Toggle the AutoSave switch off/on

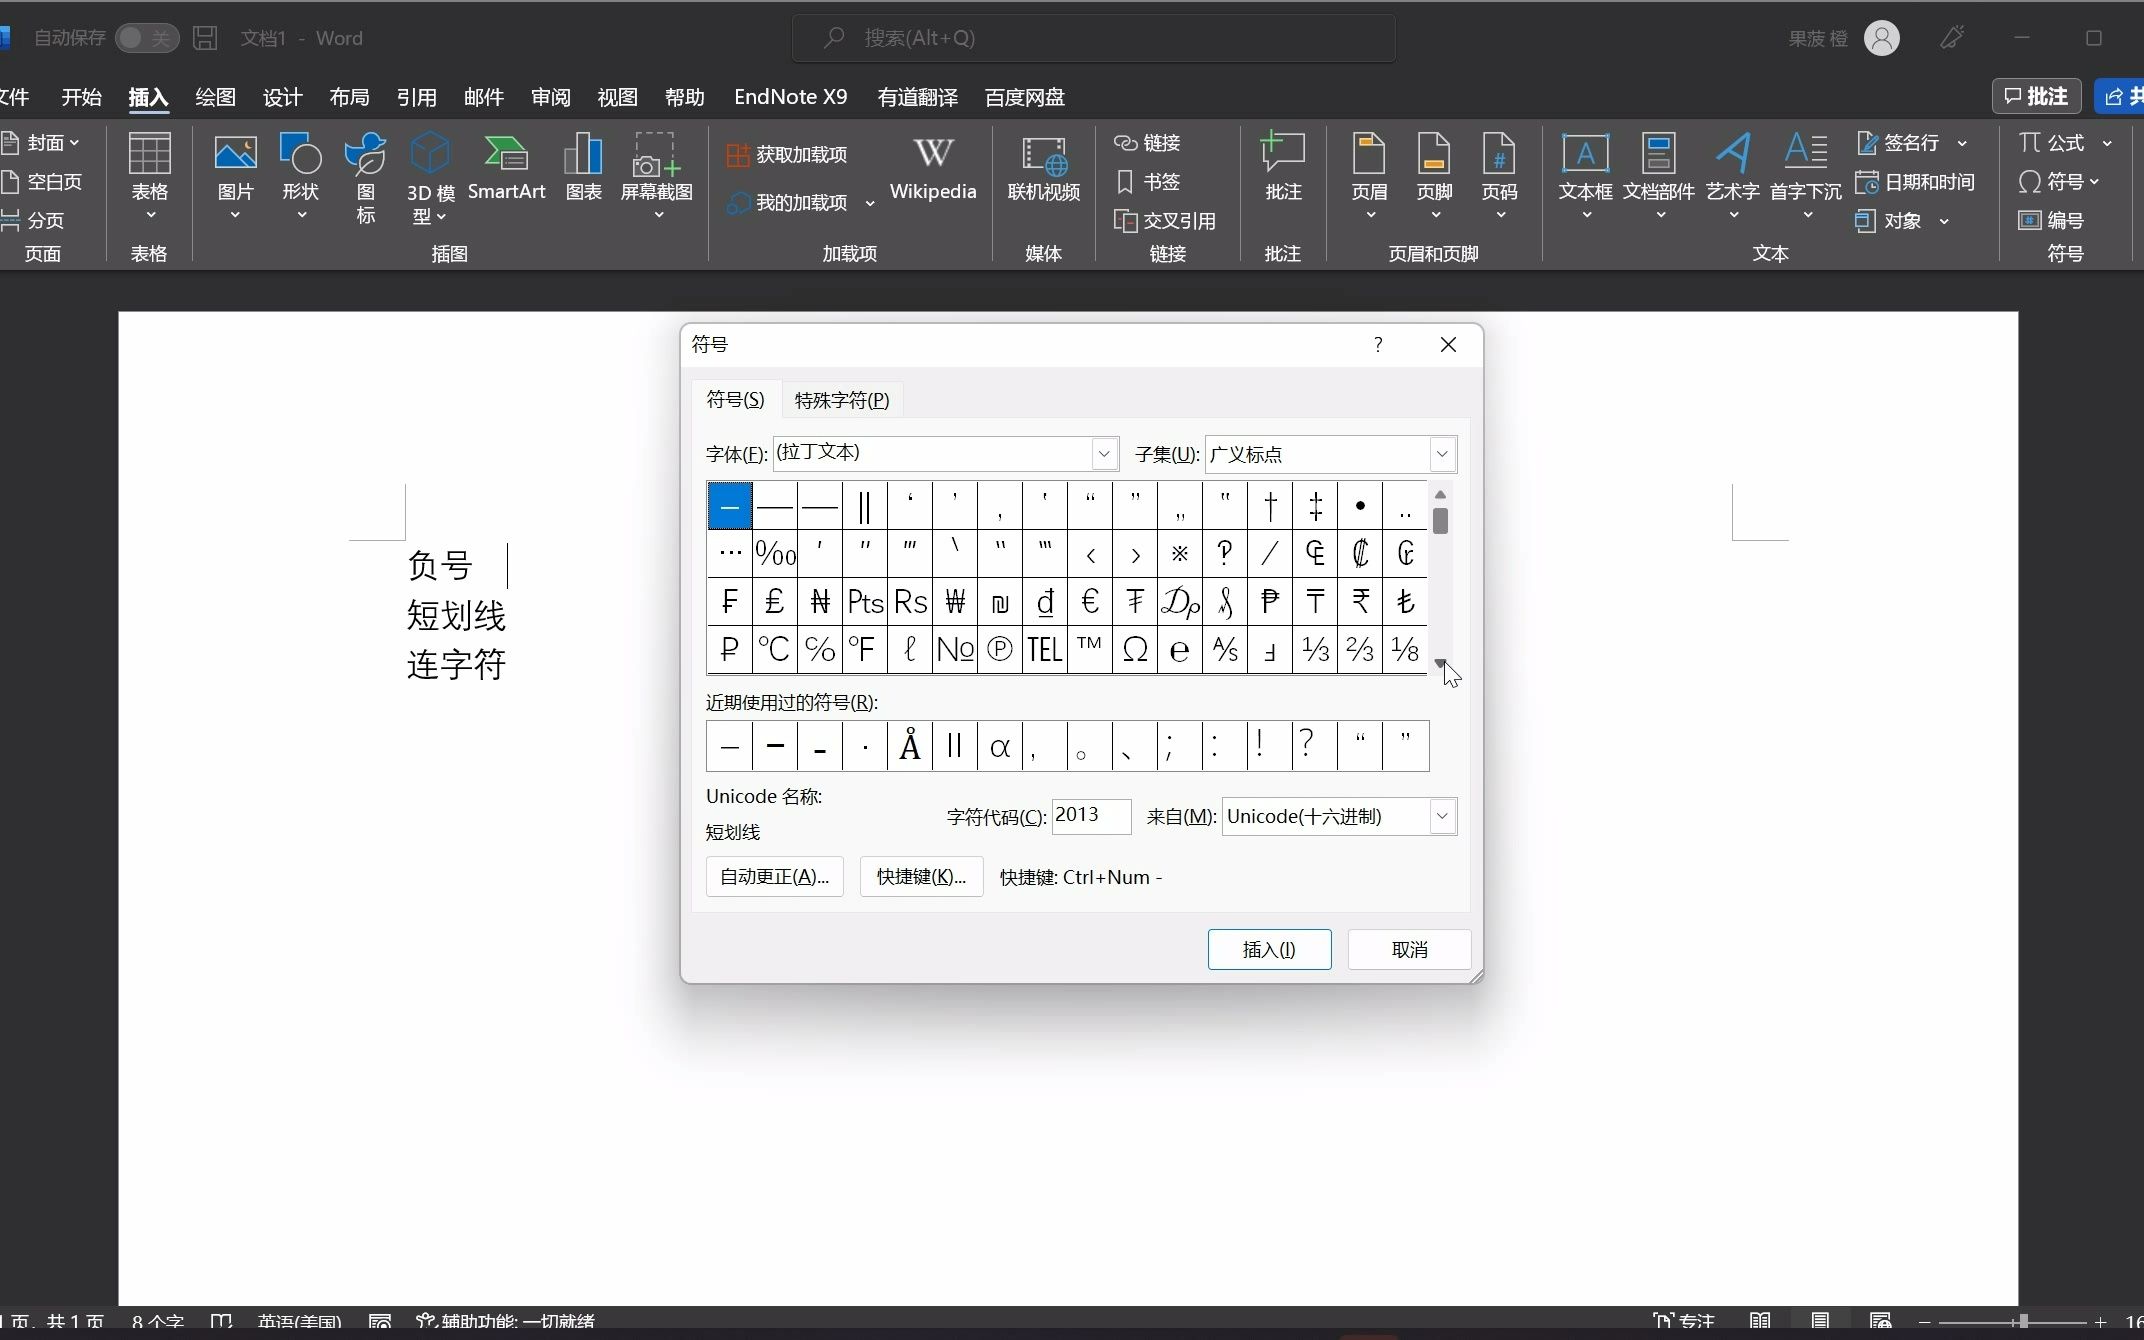[x=147, y=38]
